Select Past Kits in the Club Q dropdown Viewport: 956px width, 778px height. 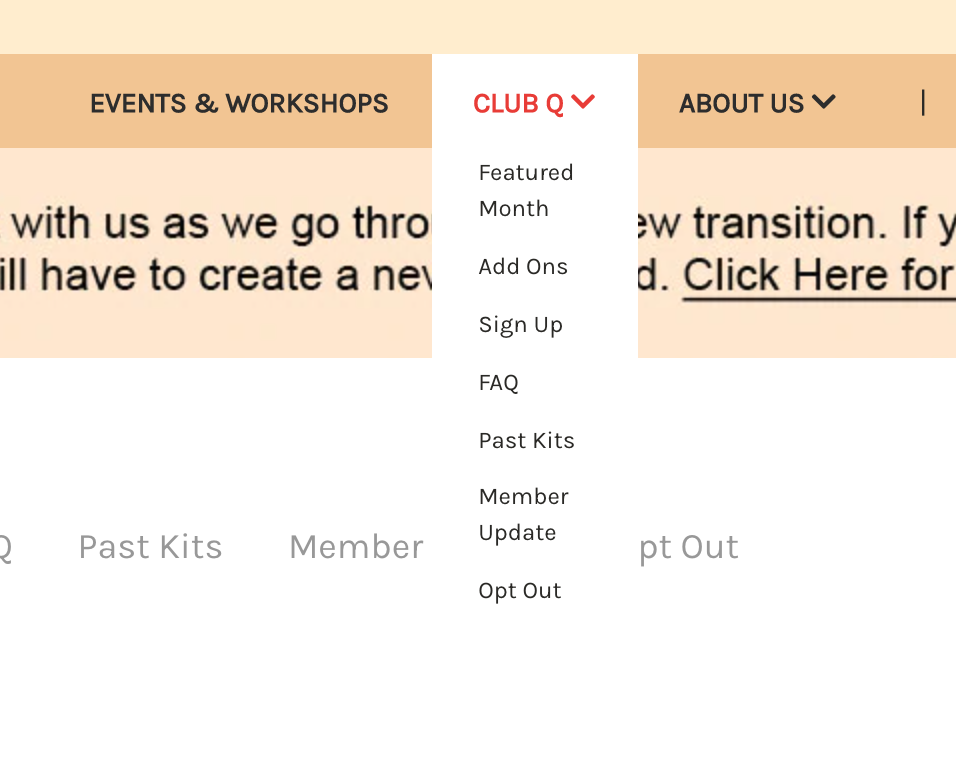tap(527, 441)
